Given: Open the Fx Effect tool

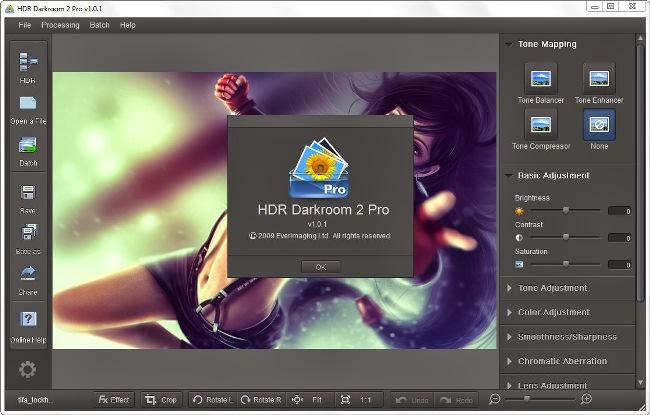Looking at the screenshot, I should [x=114, y=400].
